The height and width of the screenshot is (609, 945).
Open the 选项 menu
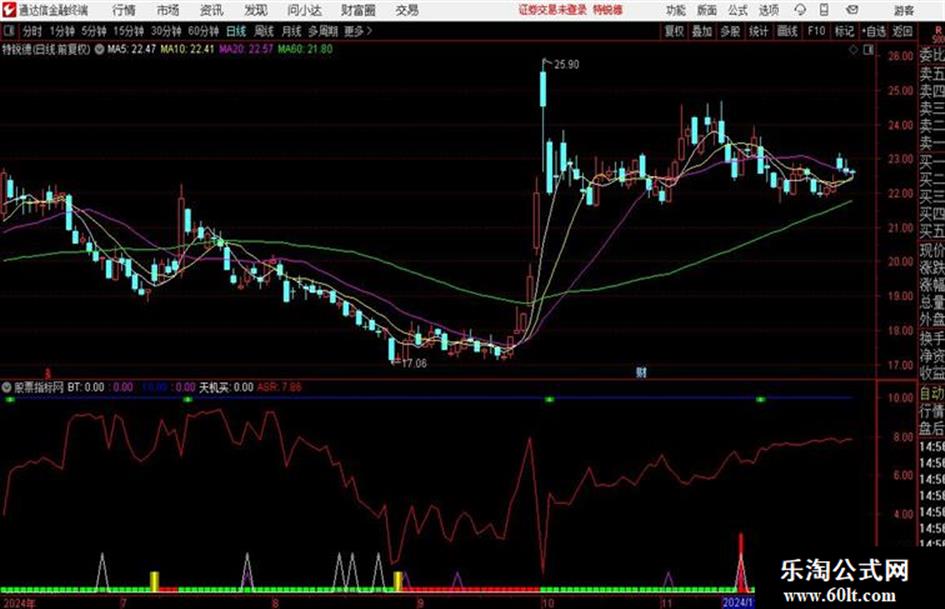tap(768, 10)
